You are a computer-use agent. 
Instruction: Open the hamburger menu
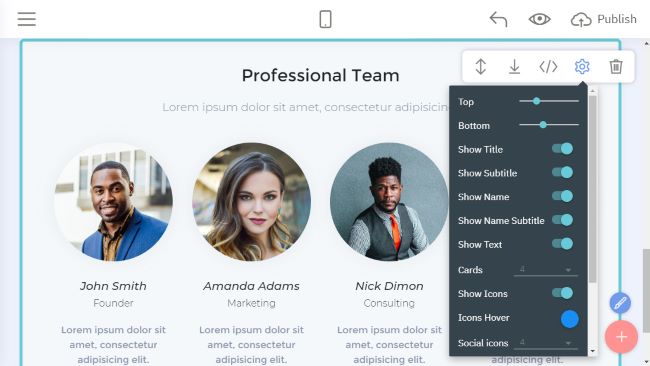tap(27, 19)
